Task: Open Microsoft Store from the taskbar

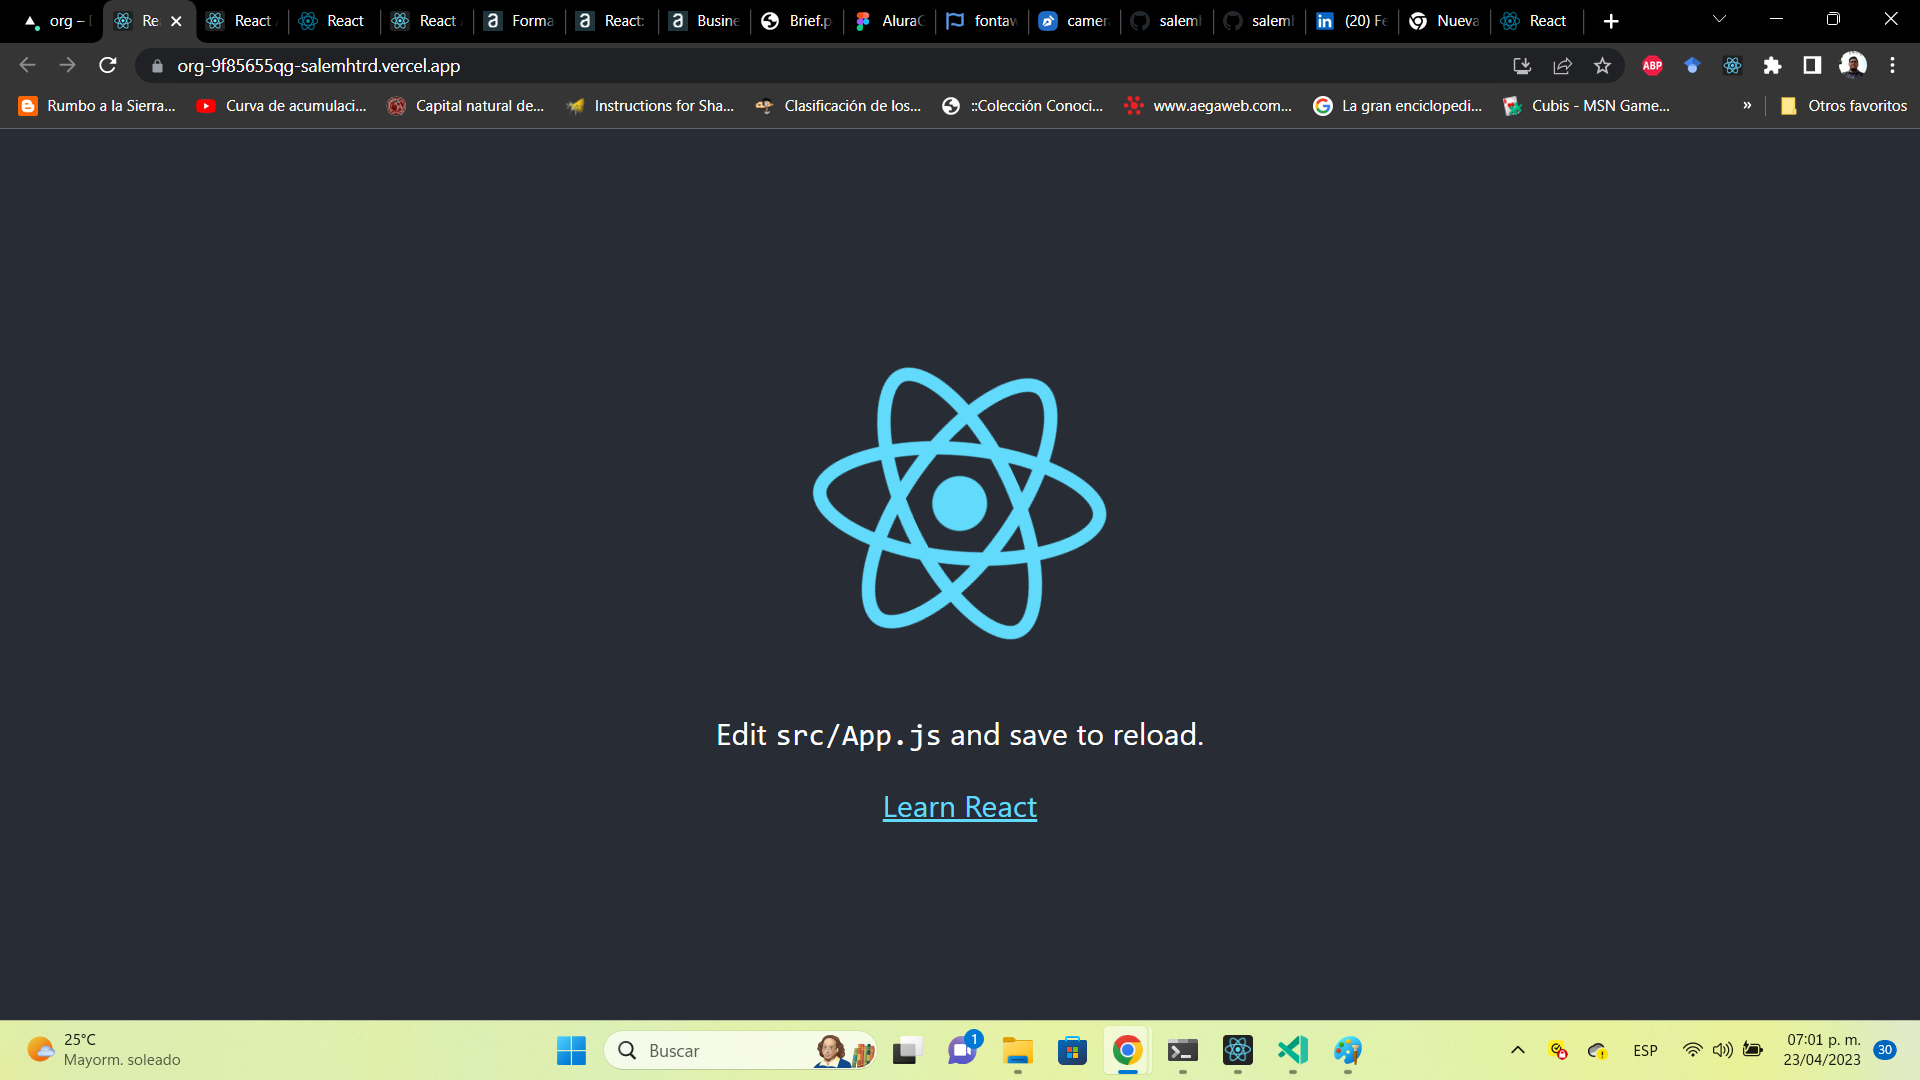Action: pyautogui.click(x=1072, y=1050)
